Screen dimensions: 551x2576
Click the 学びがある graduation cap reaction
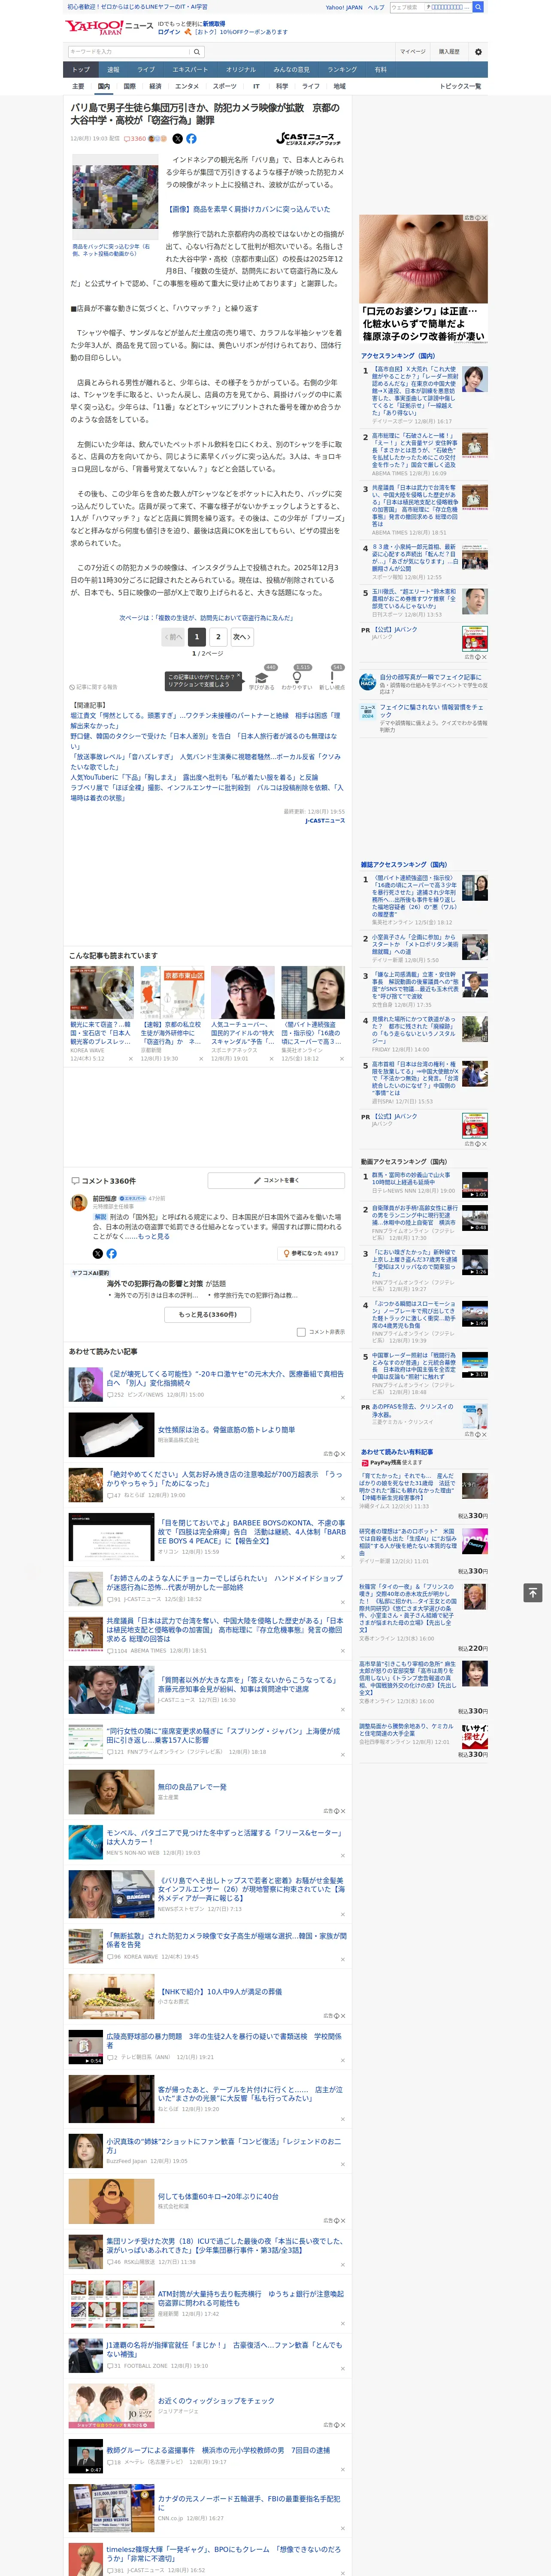click(262, 679)
